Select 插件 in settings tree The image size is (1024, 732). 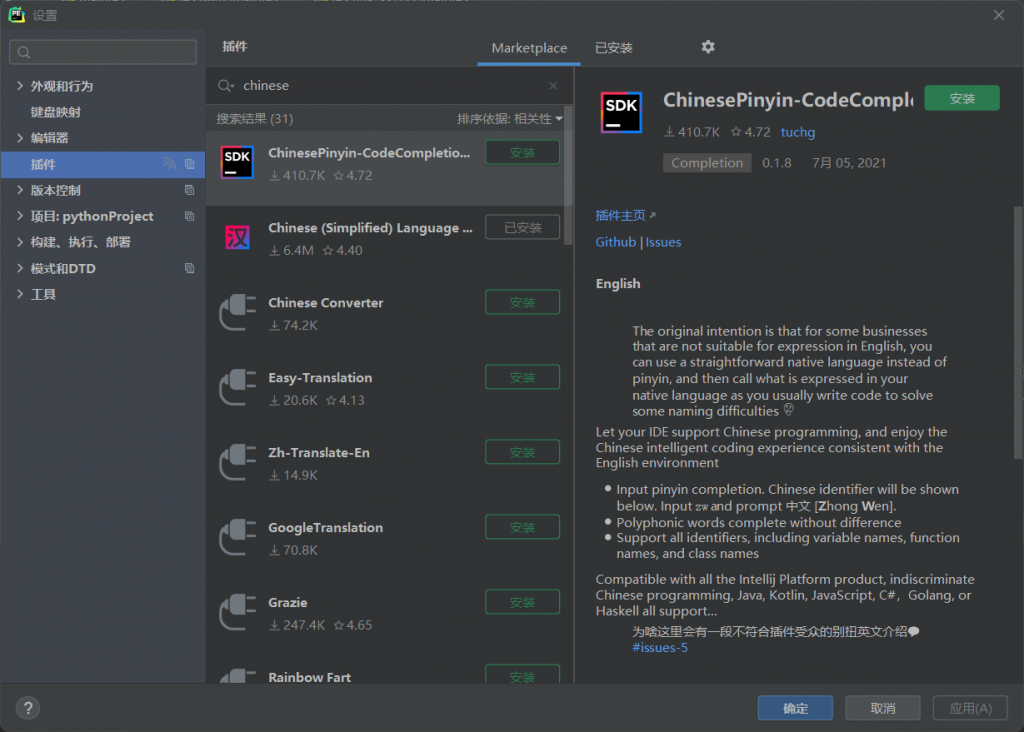[103, 164]
